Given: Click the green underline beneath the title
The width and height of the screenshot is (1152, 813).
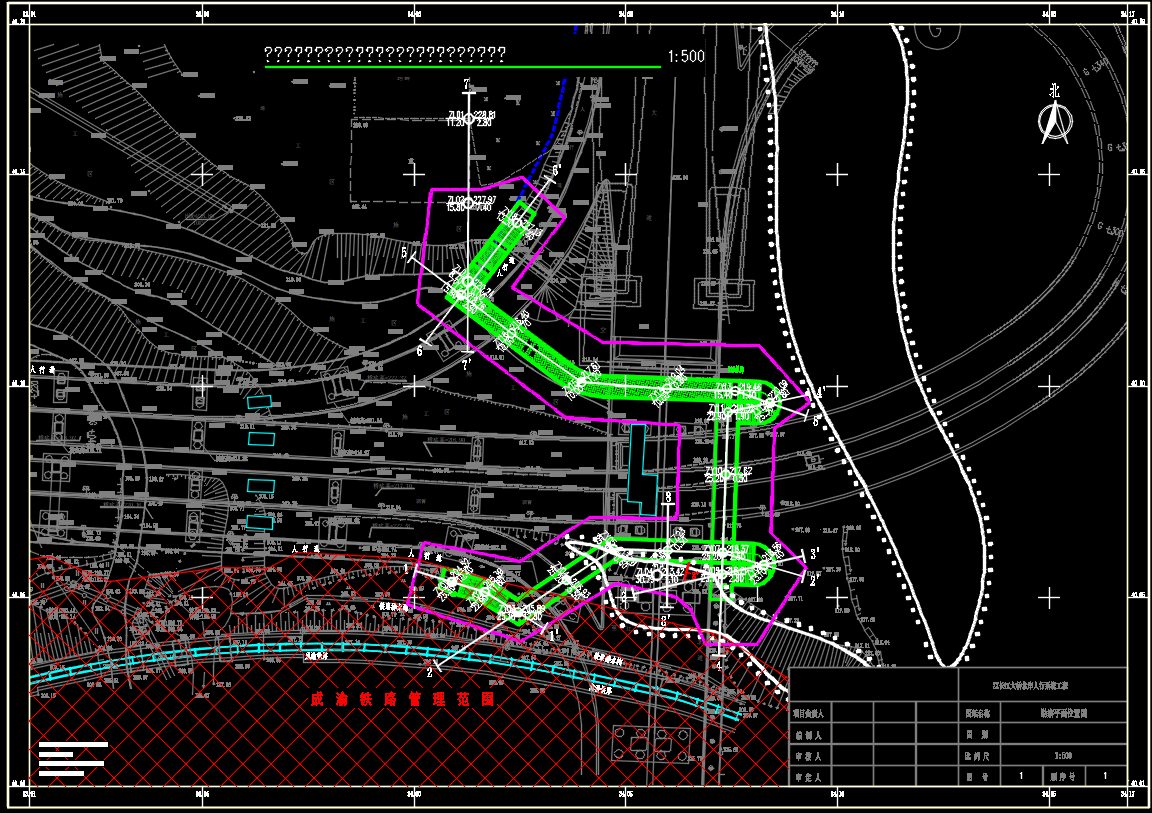Looking at the screenshot, I should click(x=462, y=68).
